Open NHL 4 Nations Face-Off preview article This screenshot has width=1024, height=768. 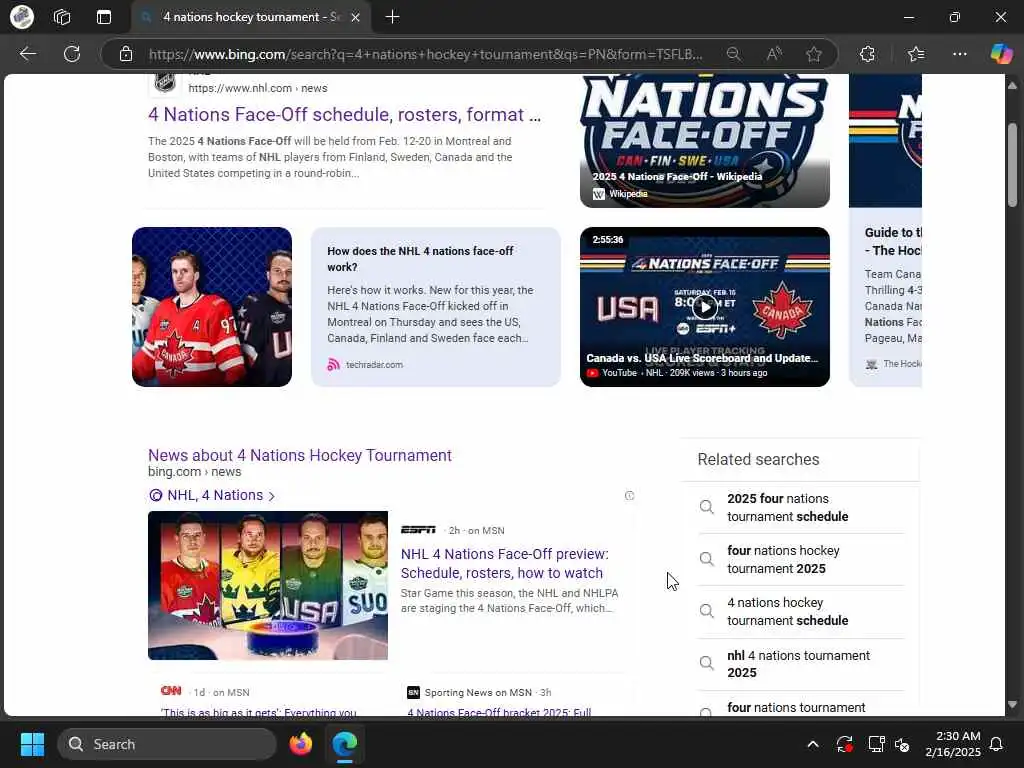[504, 564]
